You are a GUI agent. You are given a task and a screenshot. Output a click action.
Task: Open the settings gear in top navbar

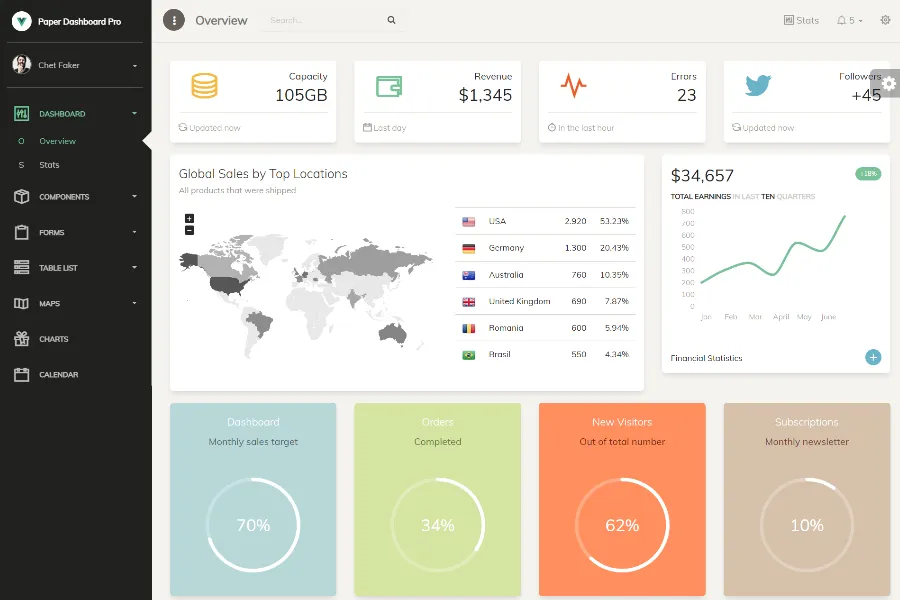(x=885, y=20)
